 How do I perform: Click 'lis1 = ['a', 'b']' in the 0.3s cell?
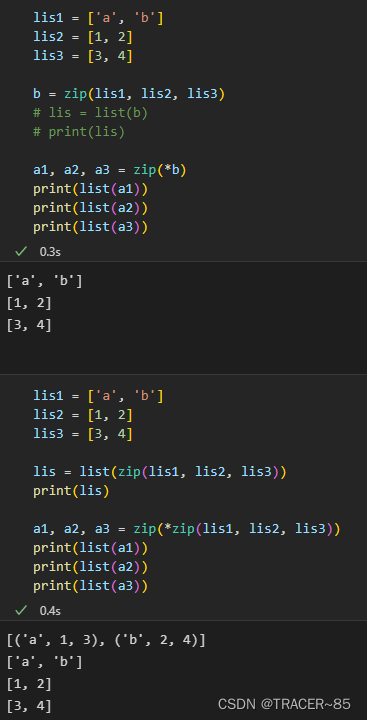coord(98,18)
